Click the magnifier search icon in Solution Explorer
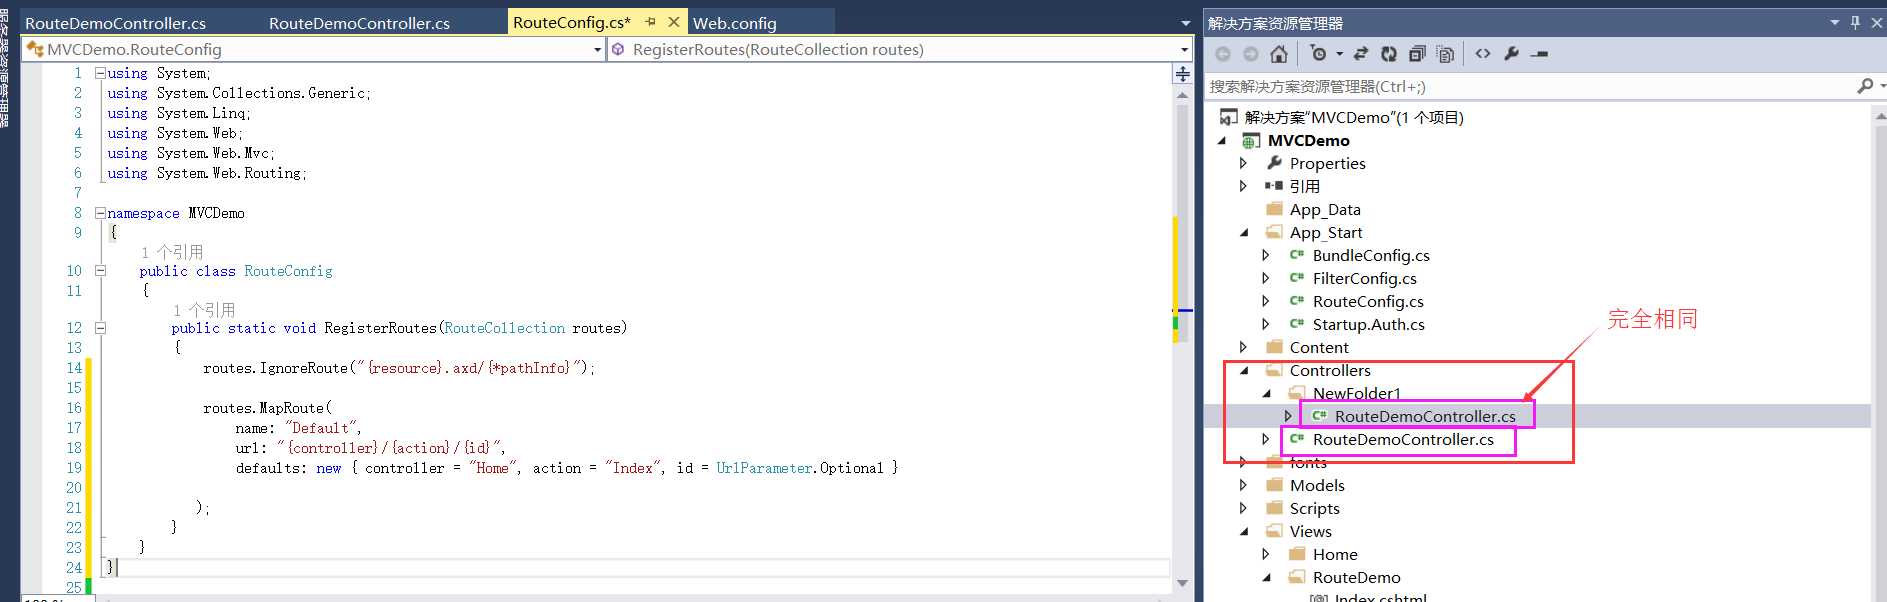The height and width of the screenshot is (602, 1887). (1865, 86)
